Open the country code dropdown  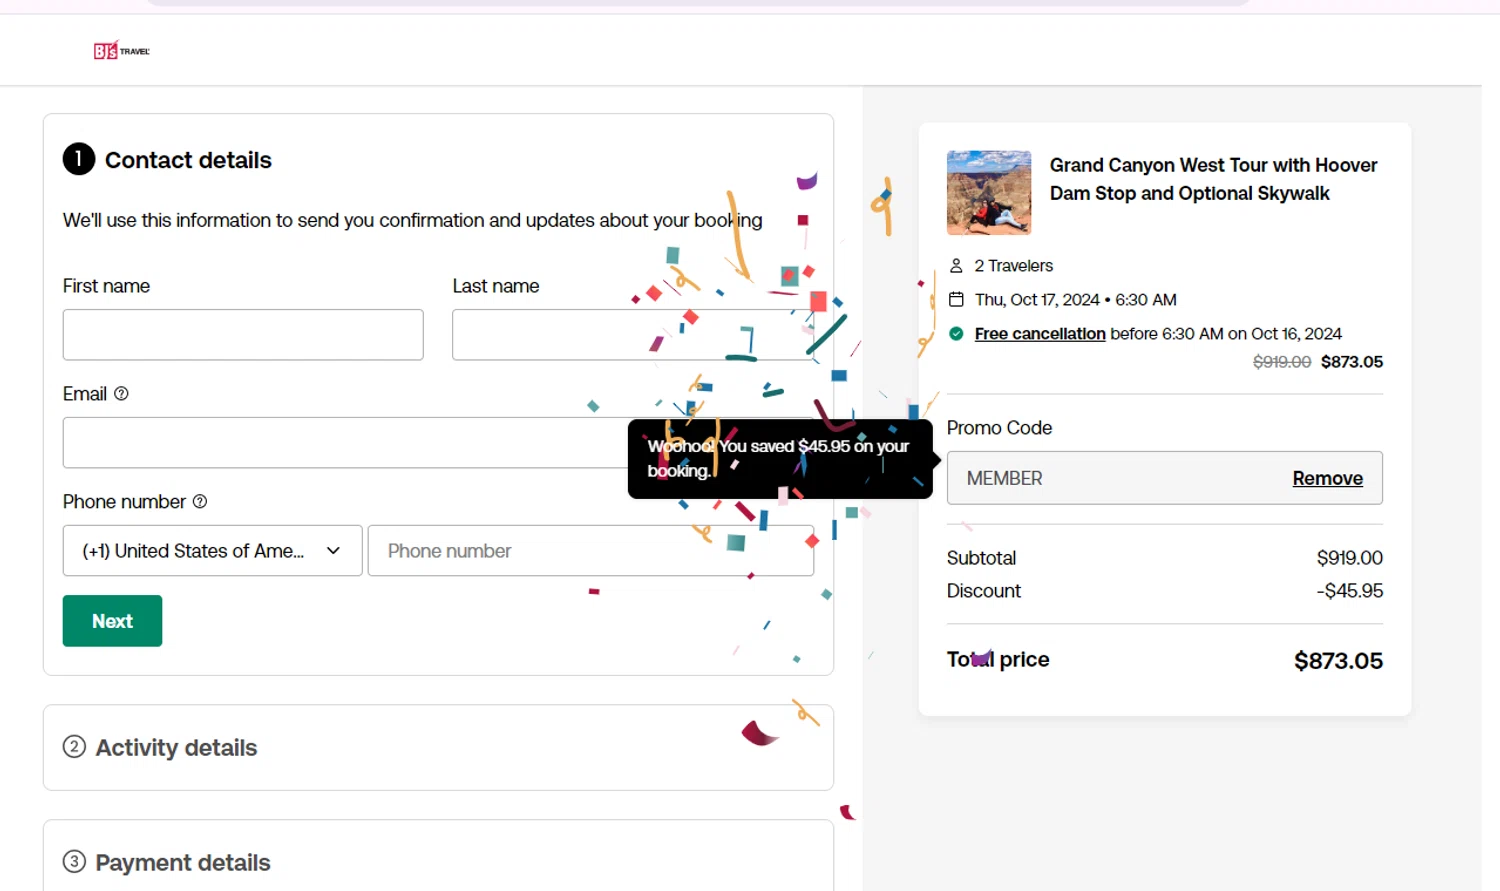point(212,551)
